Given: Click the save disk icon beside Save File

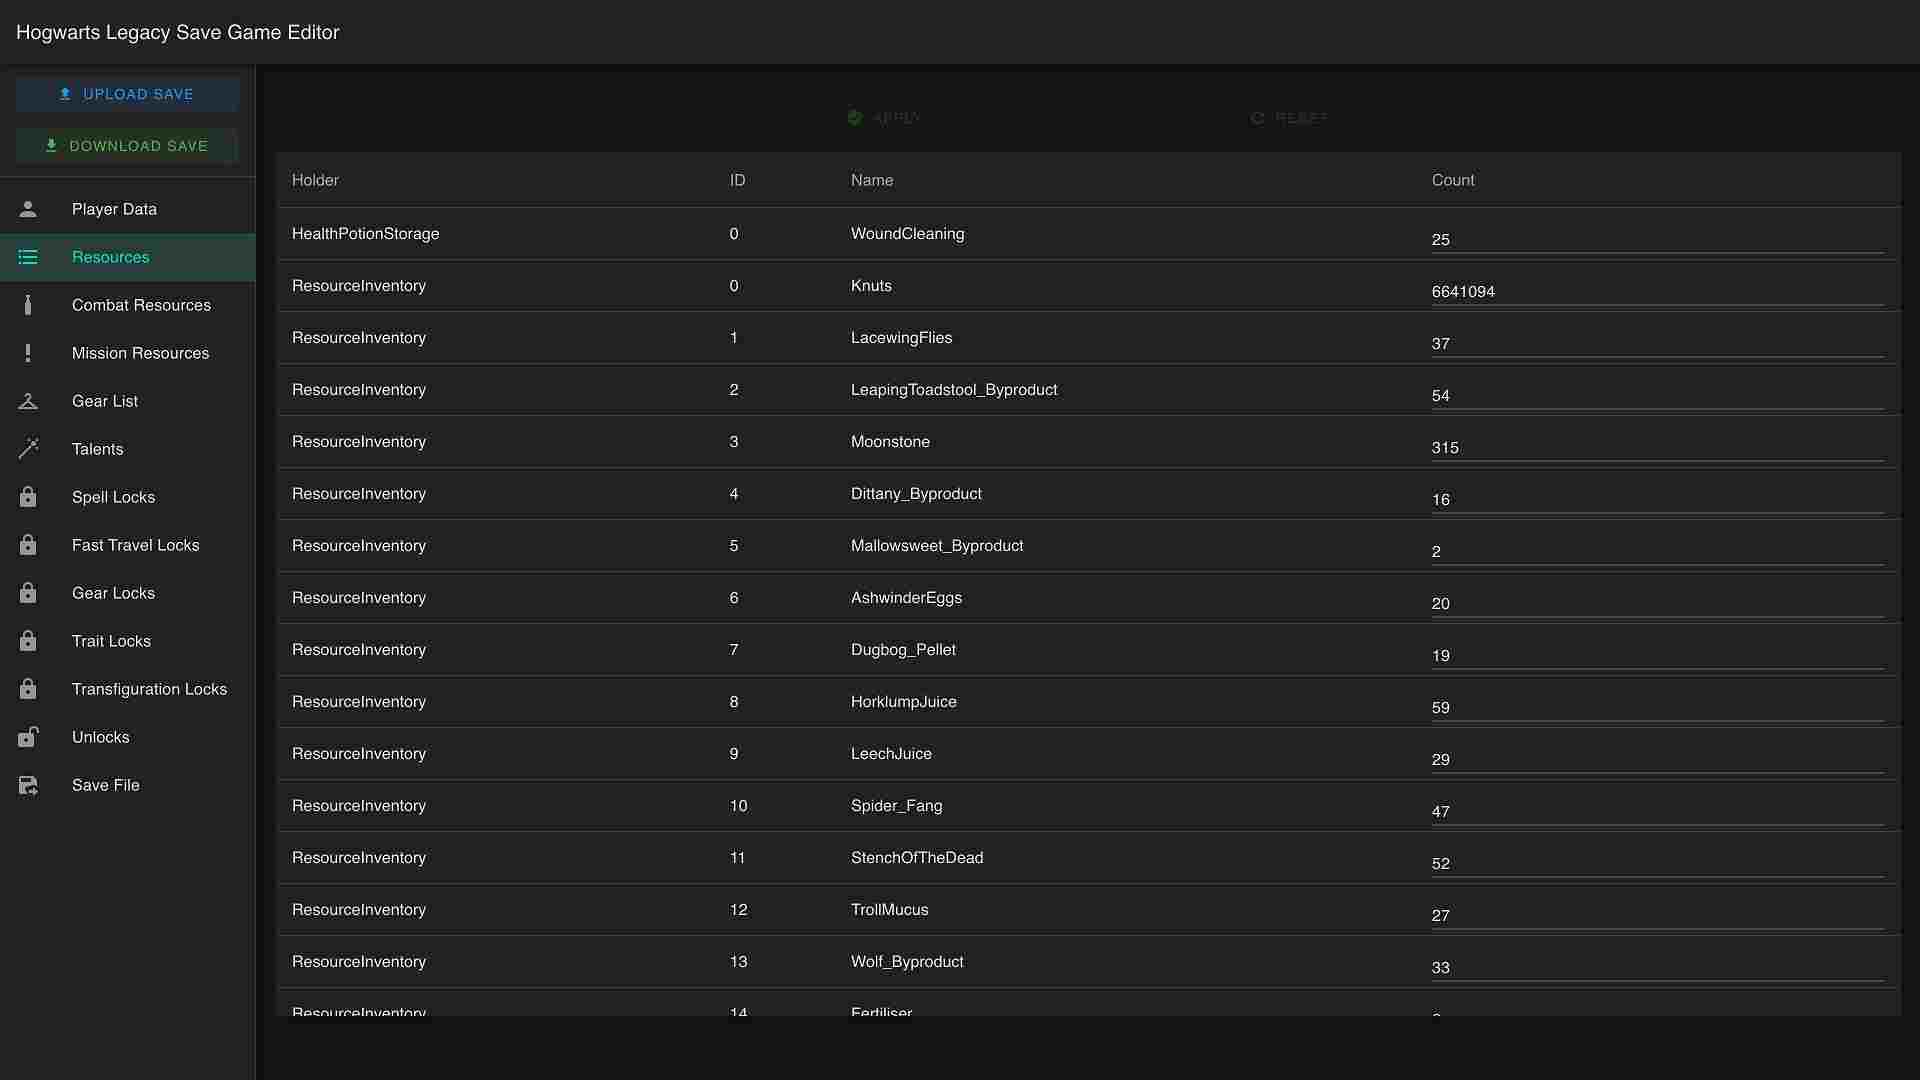Looking at the screenshot, I should click(x=28, y=785).
